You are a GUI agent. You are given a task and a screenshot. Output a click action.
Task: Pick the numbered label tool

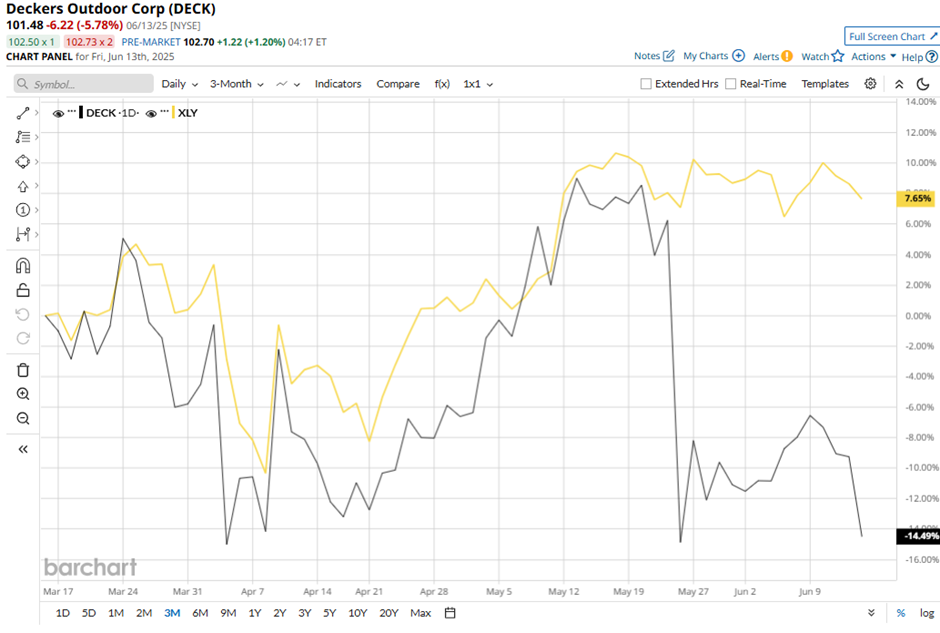(x=23, y=210)
